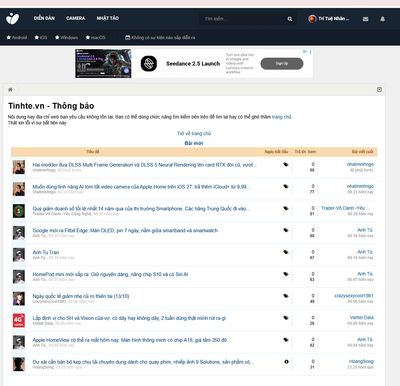400x386 pixels.
Task: Click avatar beside the 9 Solutions thread
Action: point(19,364)
